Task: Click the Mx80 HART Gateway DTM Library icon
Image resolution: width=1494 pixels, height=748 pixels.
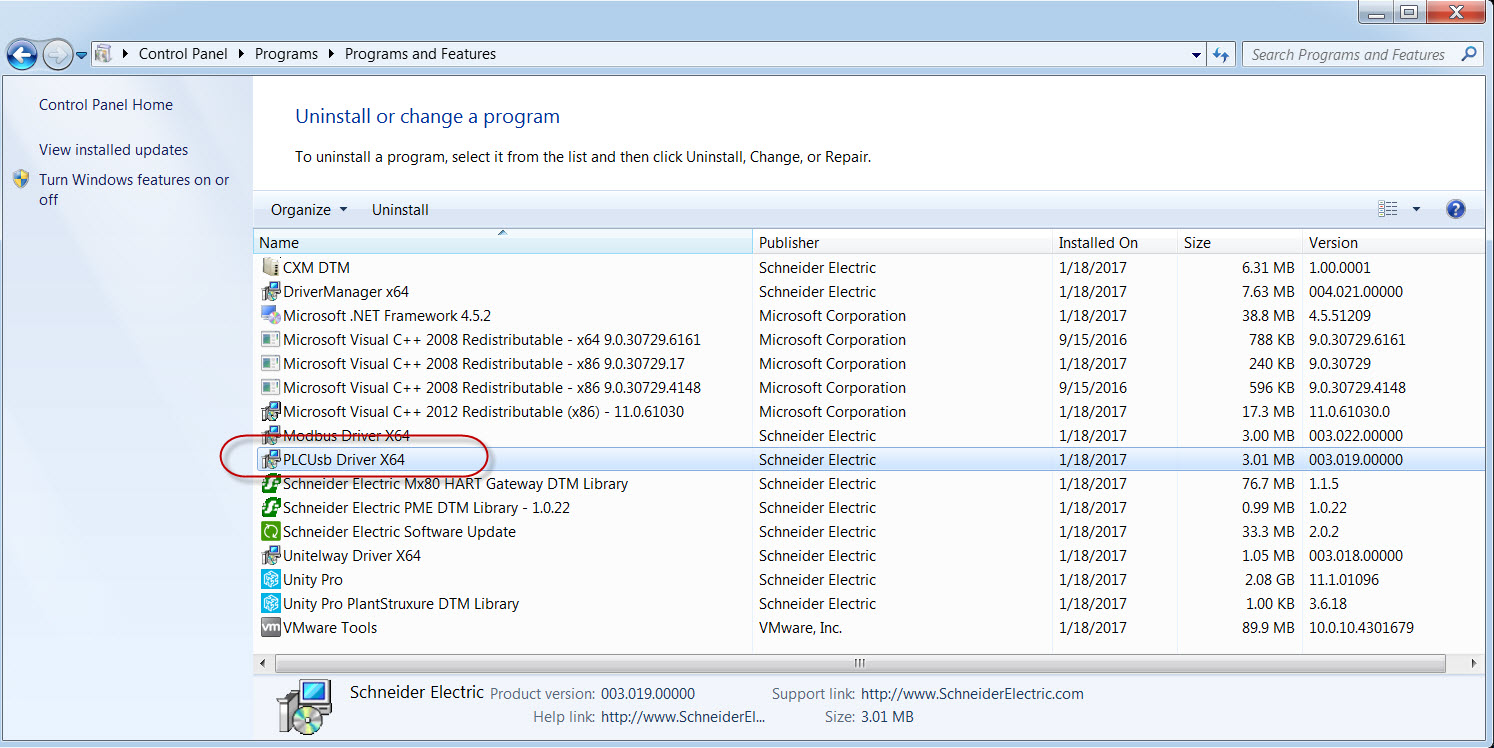Action: [x=270, y=483]
